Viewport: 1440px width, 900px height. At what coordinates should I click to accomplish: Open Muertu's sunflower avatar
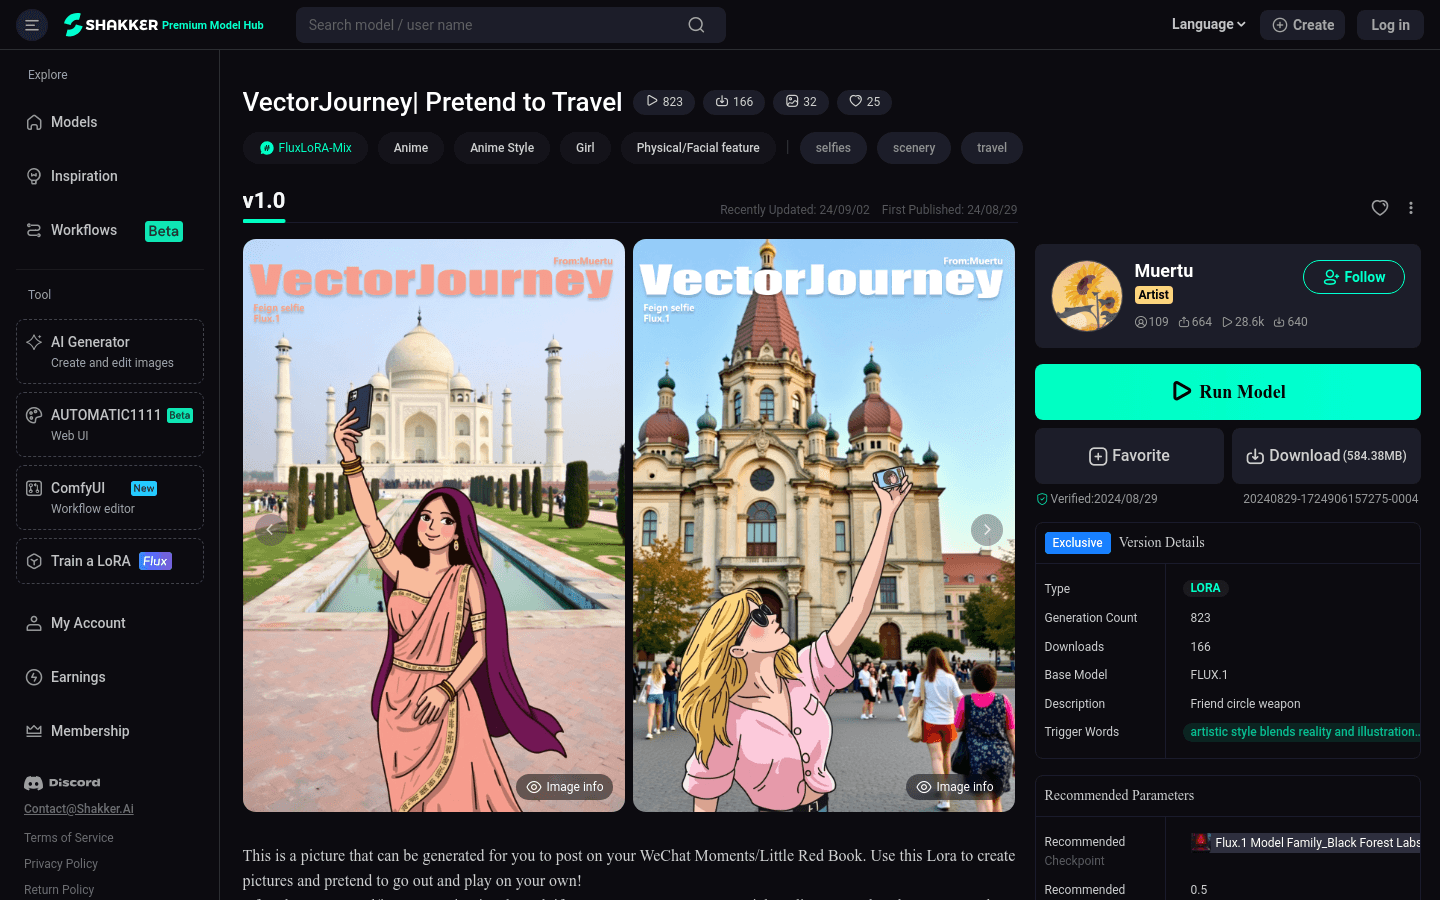1087,296
